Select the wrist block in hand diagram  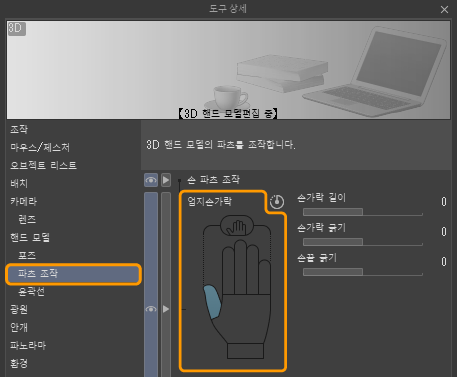pyautogui.click(x=245, y=351)
